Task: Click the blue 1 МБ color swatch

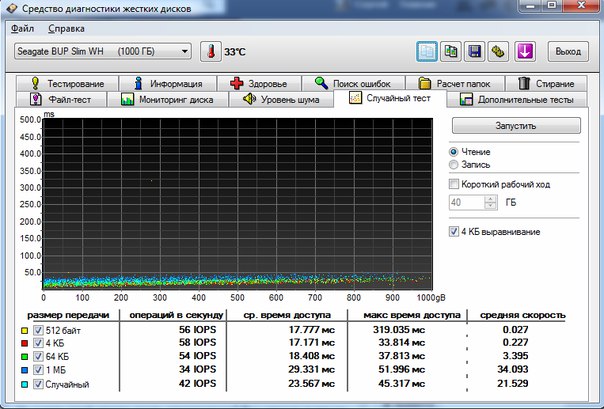Action: (x=24, y=372)
